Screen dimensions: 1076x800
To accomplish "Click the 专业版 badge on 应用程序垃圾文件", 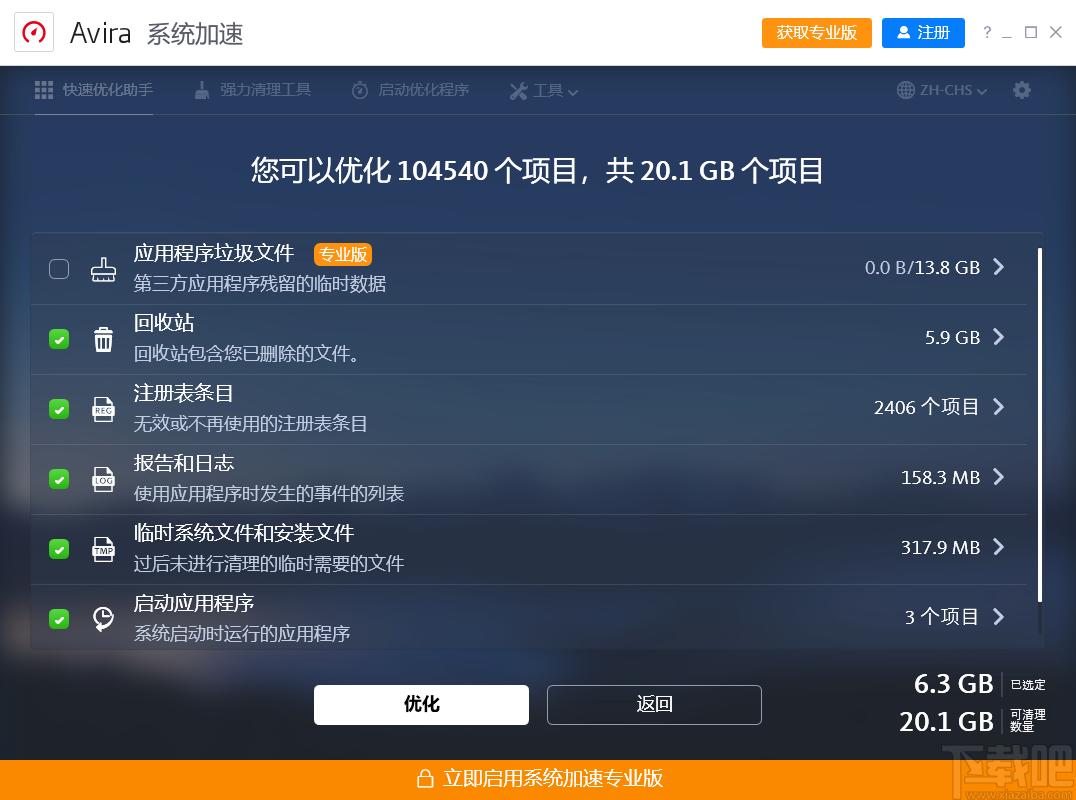I will 342,254.
